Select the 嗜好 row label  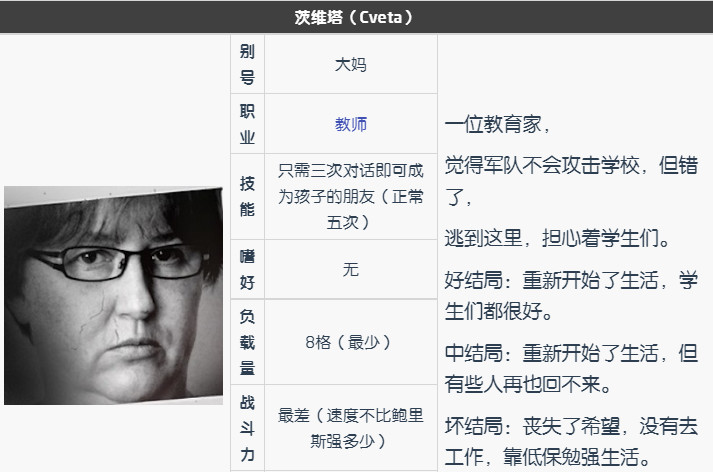(247, 269)
